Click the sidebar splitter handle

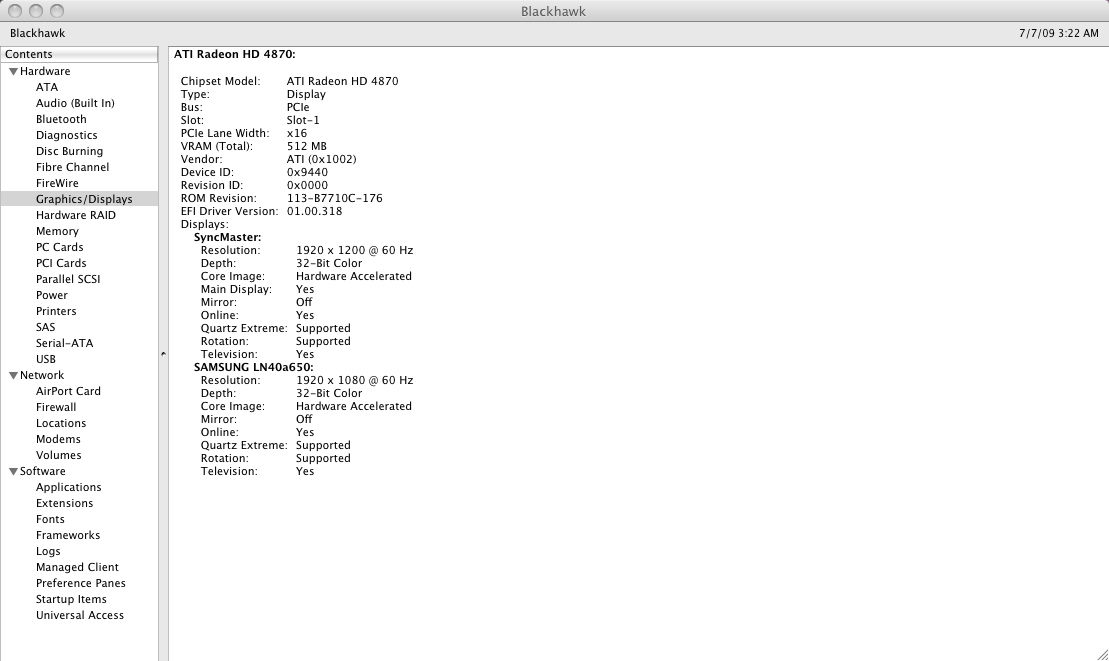[163, 353]
